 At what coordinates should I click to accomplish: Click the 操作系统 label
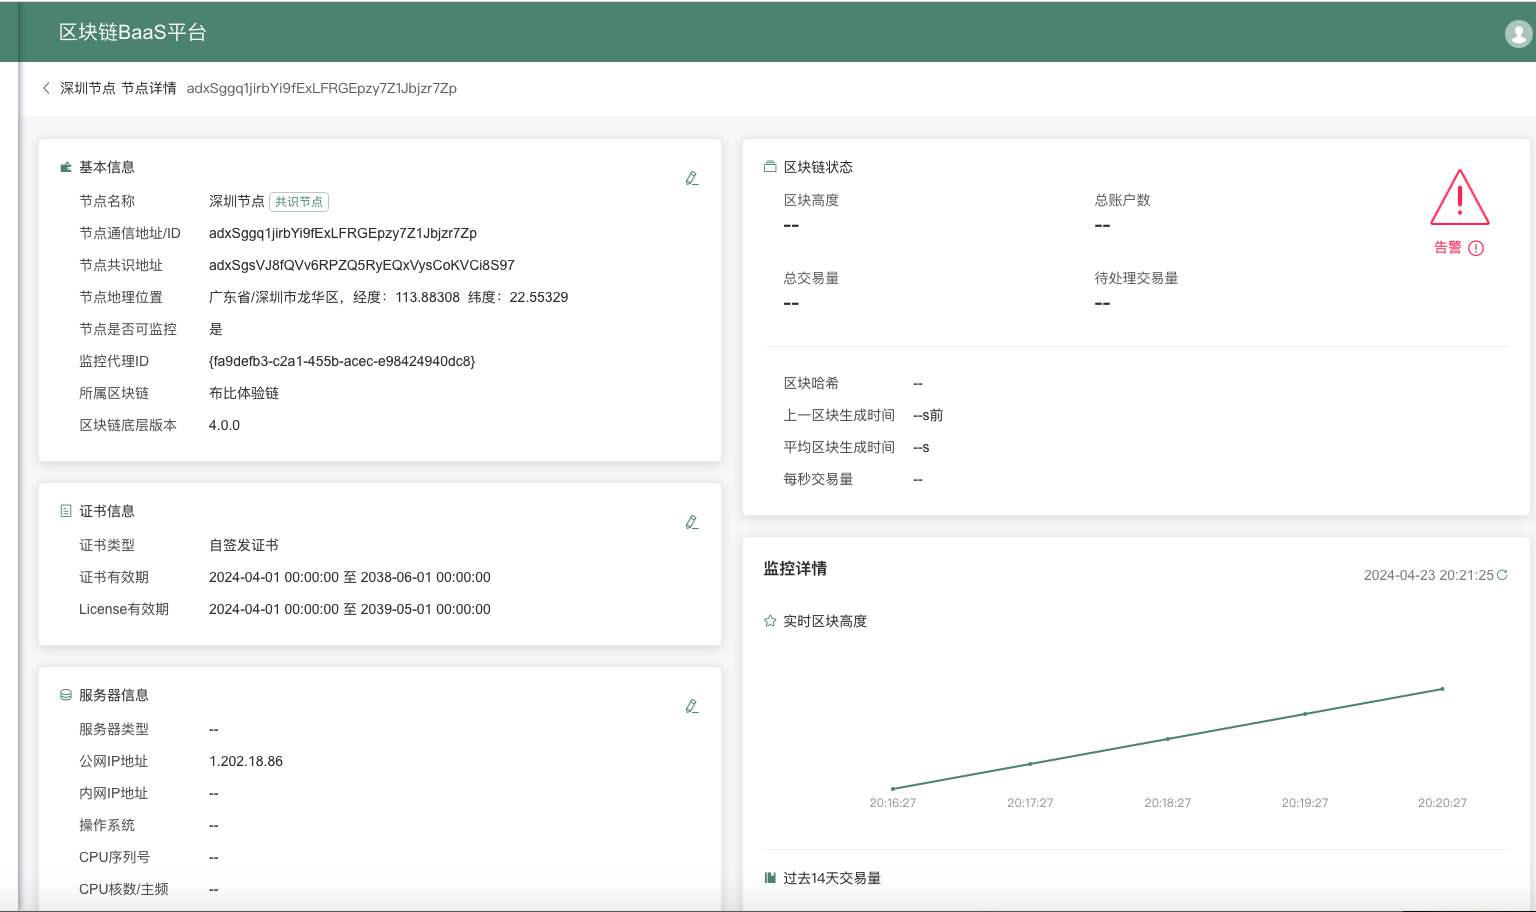click(x=107, y=825)
